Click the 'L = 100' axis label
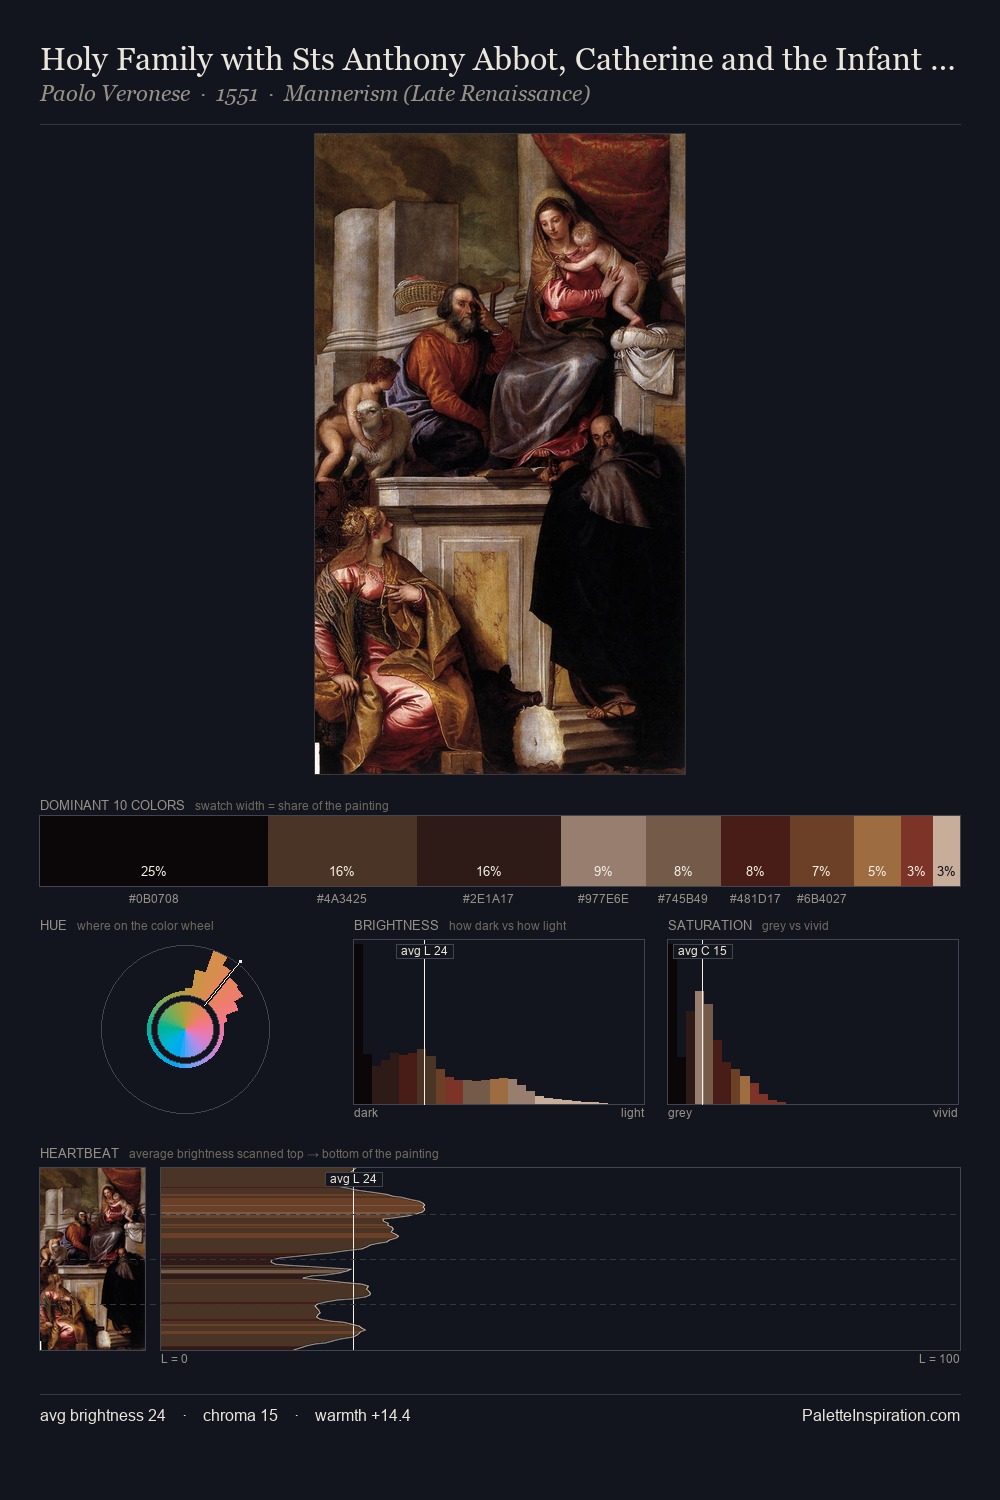The width and height of the screenshot is (1000, 1500). click(x=939, y=1359)
